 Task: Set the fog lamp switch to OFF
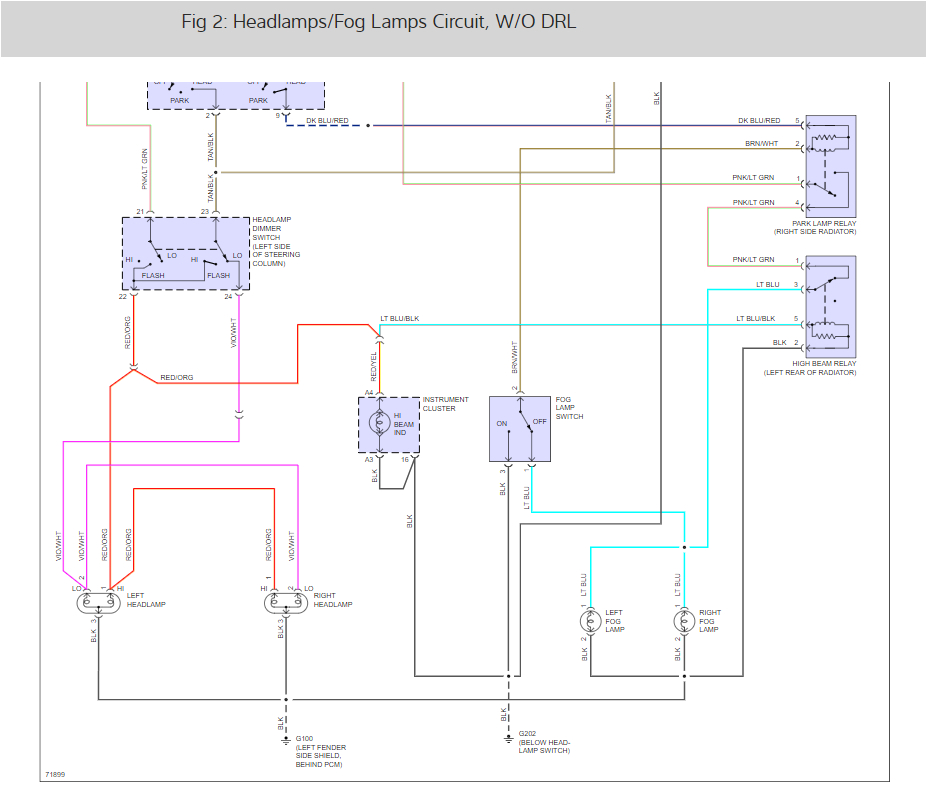pos(537,423)
